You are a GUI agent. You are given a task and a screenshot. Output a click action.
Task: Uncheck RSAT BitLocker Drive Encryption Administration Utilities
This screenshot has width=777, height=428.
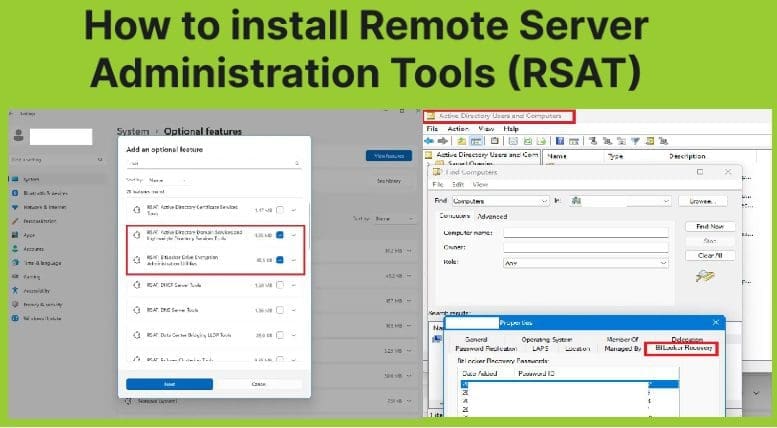pos(281,260)
